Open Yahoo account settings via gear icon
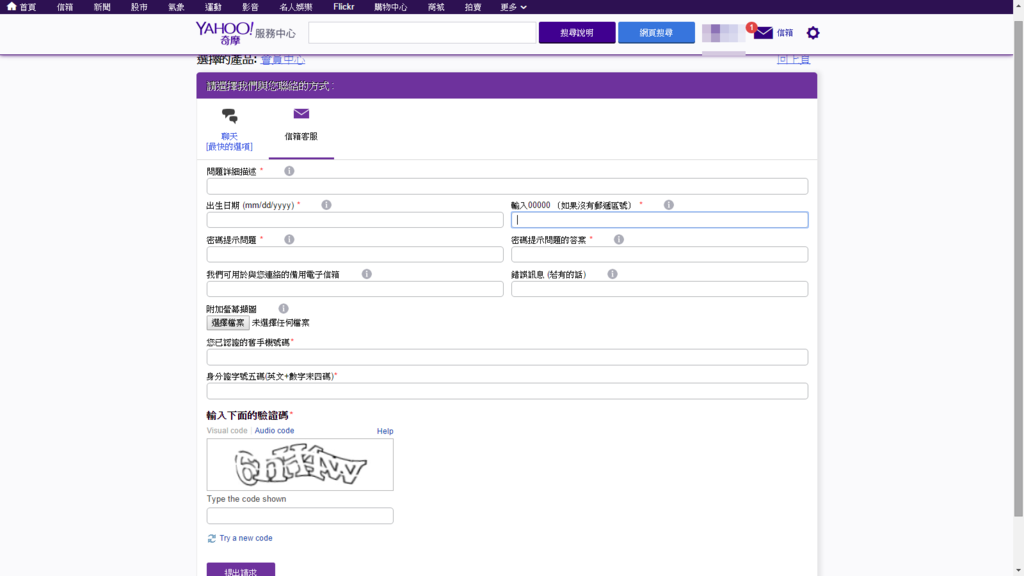The width and height of the screenshot is (1024, 576). pyautogui.click(x=811, y=32)
